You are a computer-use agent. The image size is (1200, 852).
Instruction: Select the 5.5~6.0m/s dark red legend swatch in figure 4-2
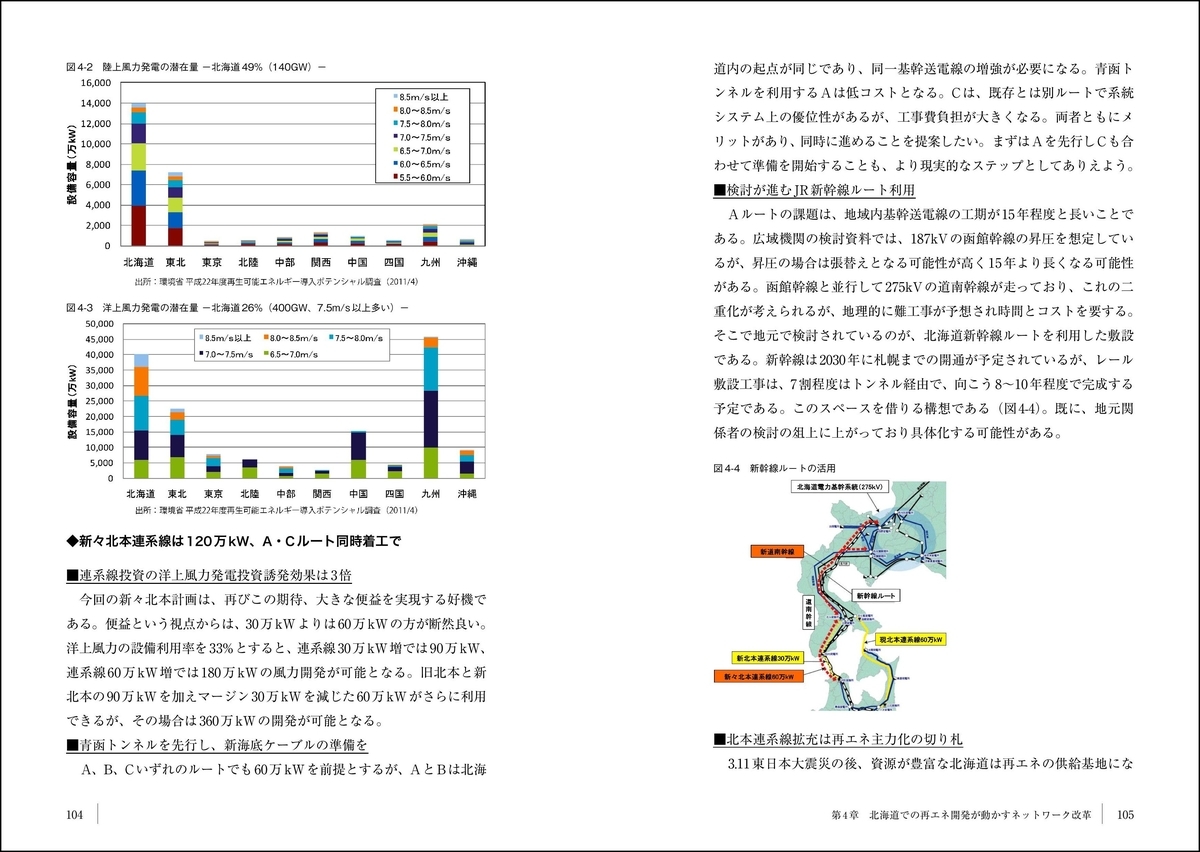tap(394, 177)
